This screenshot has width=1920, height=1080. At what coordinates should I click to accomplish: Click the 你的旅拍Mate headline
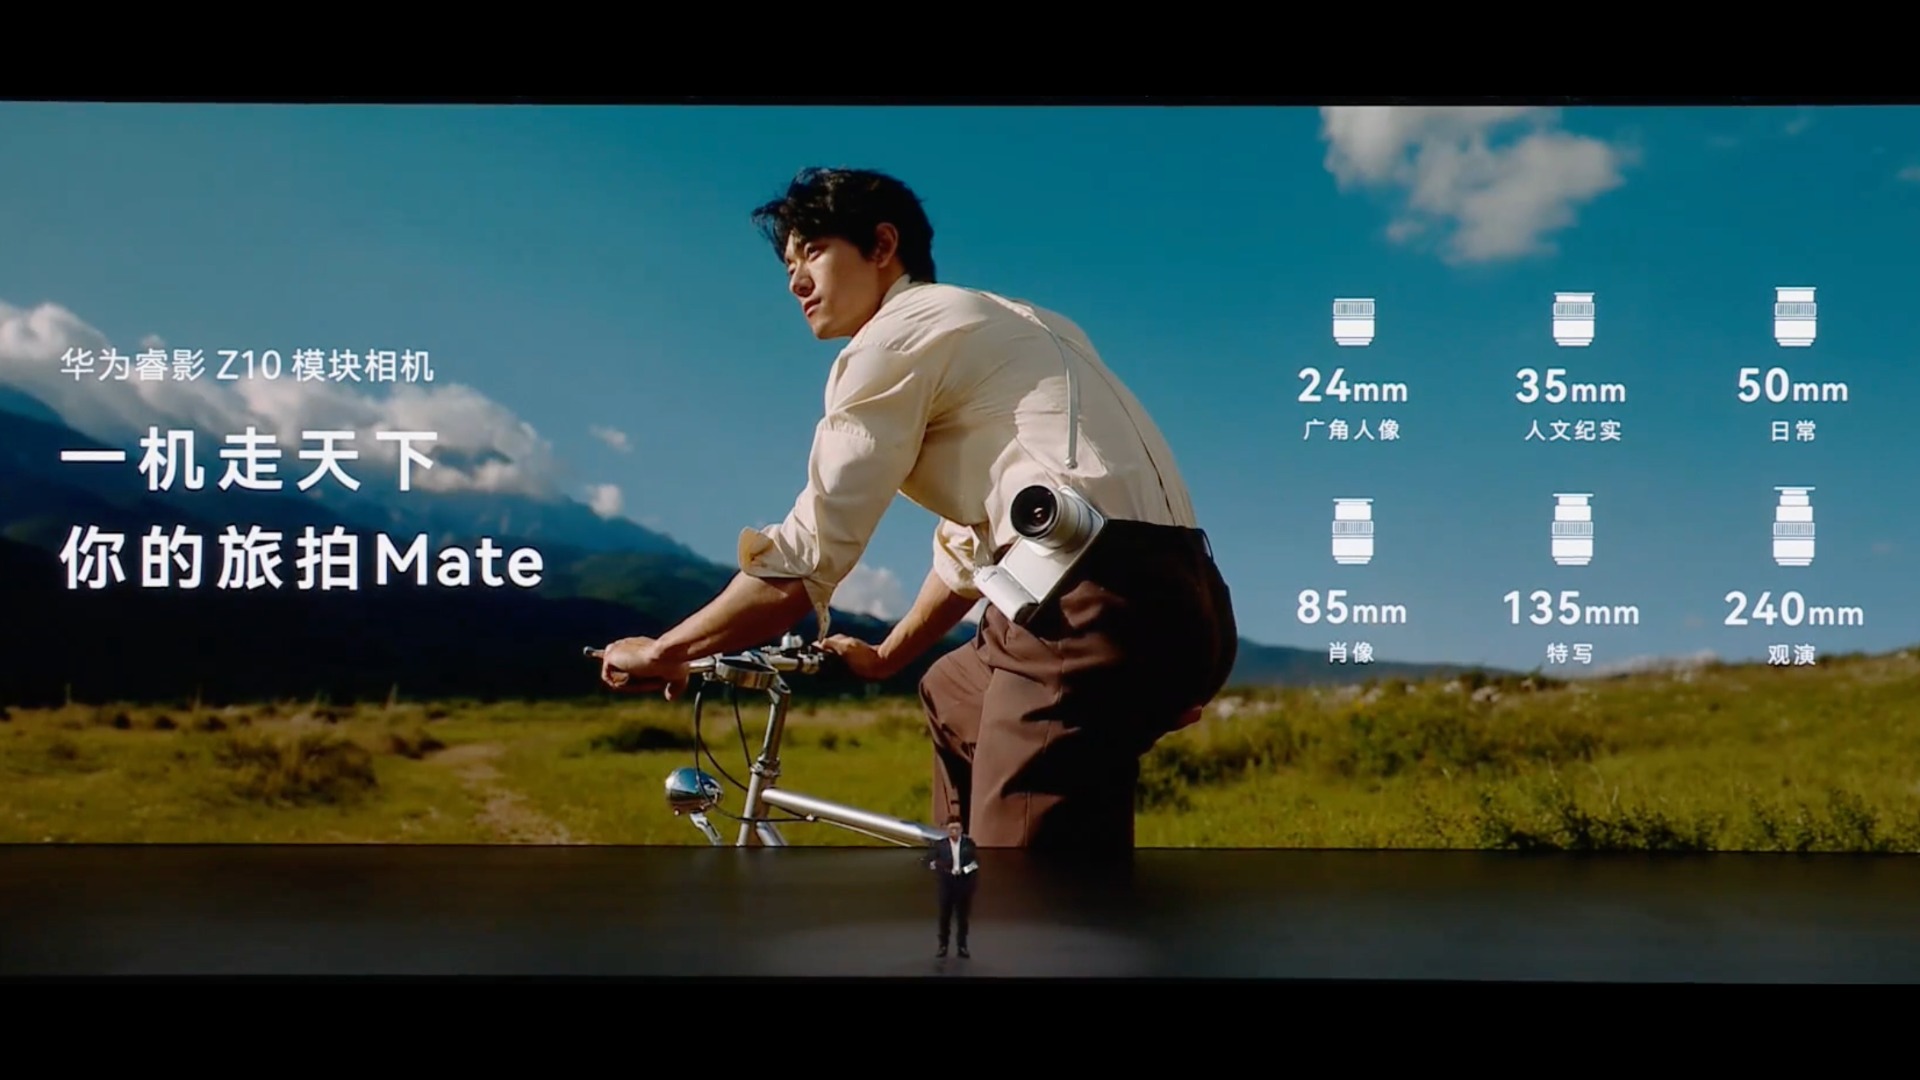click(x=302, y=561)
